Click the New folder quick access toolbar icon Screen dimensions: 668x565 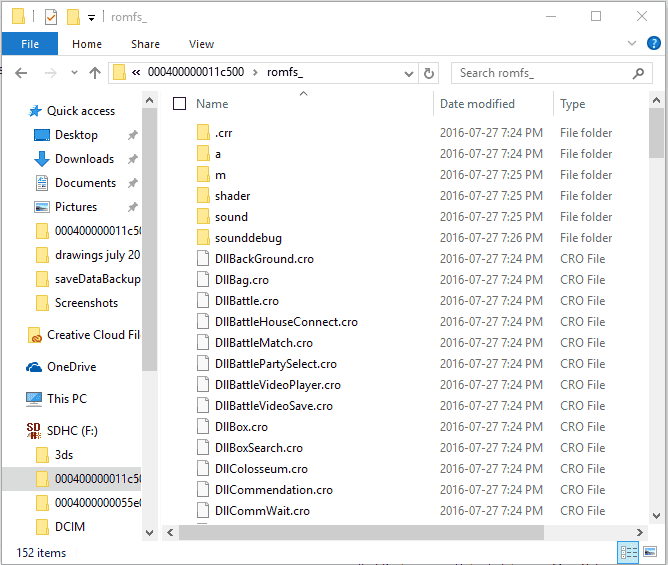click(73, 17)
